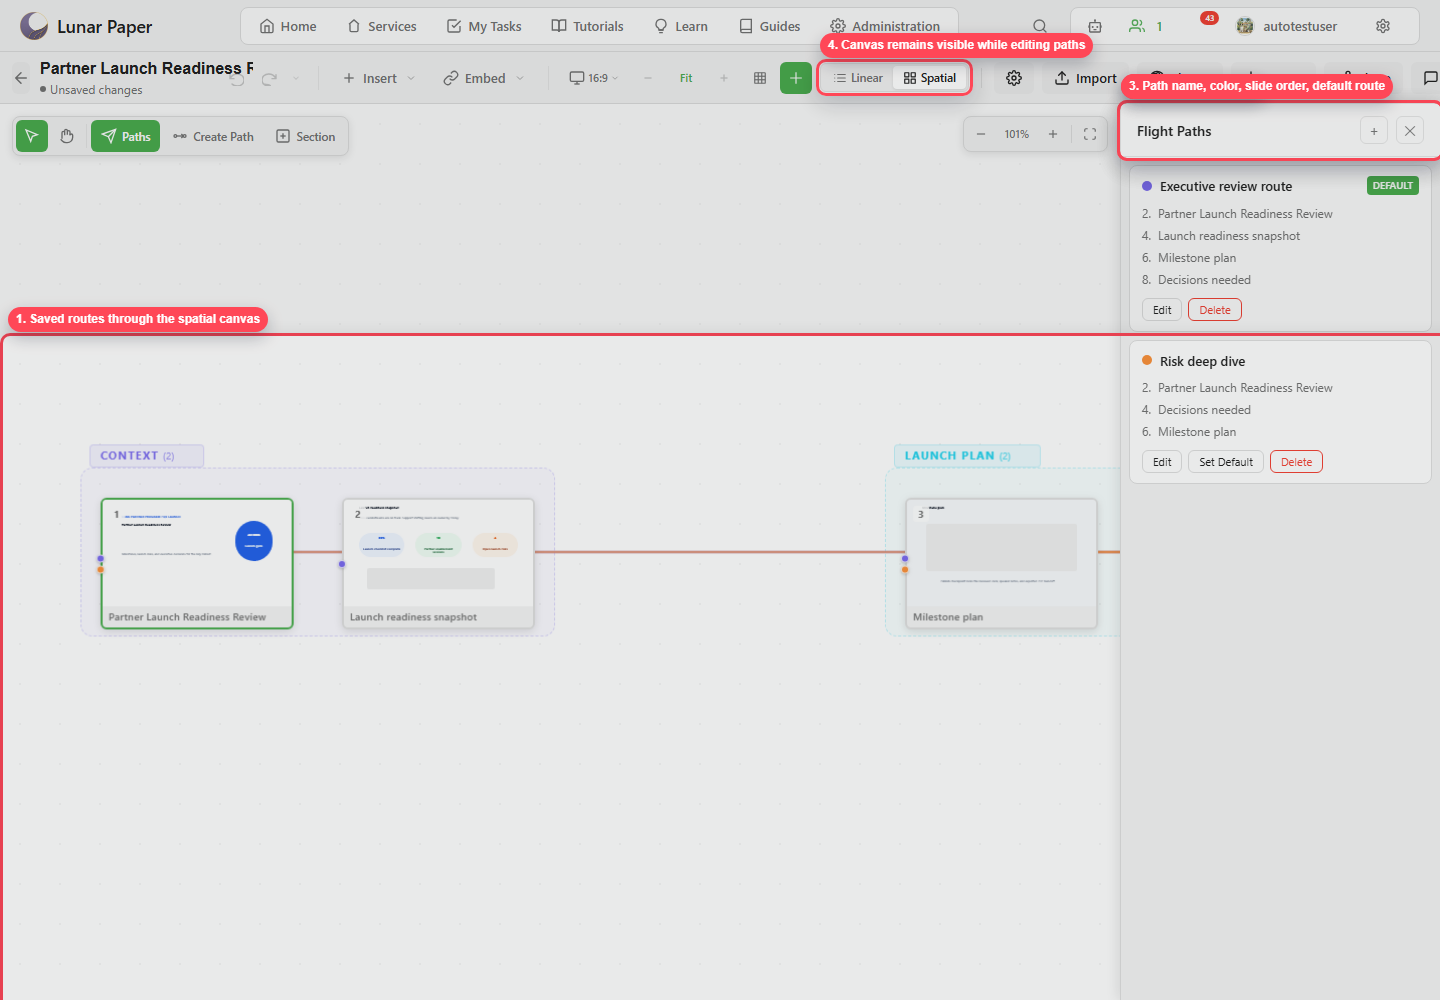The height and width of the screenshot is (1000, 1440).
Task: Delete the Executive review route
Action: pyautogui.click(x=1215, y=310)
